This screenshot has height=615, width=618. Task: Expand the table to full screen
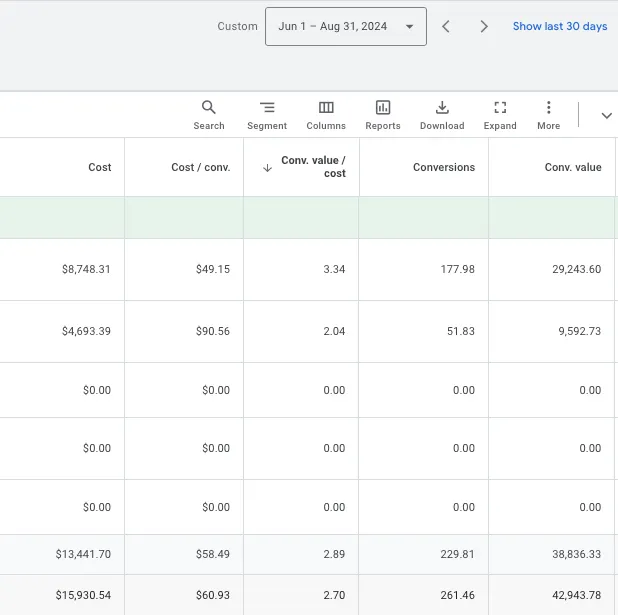pyautogui.click(x=500, y=115)
